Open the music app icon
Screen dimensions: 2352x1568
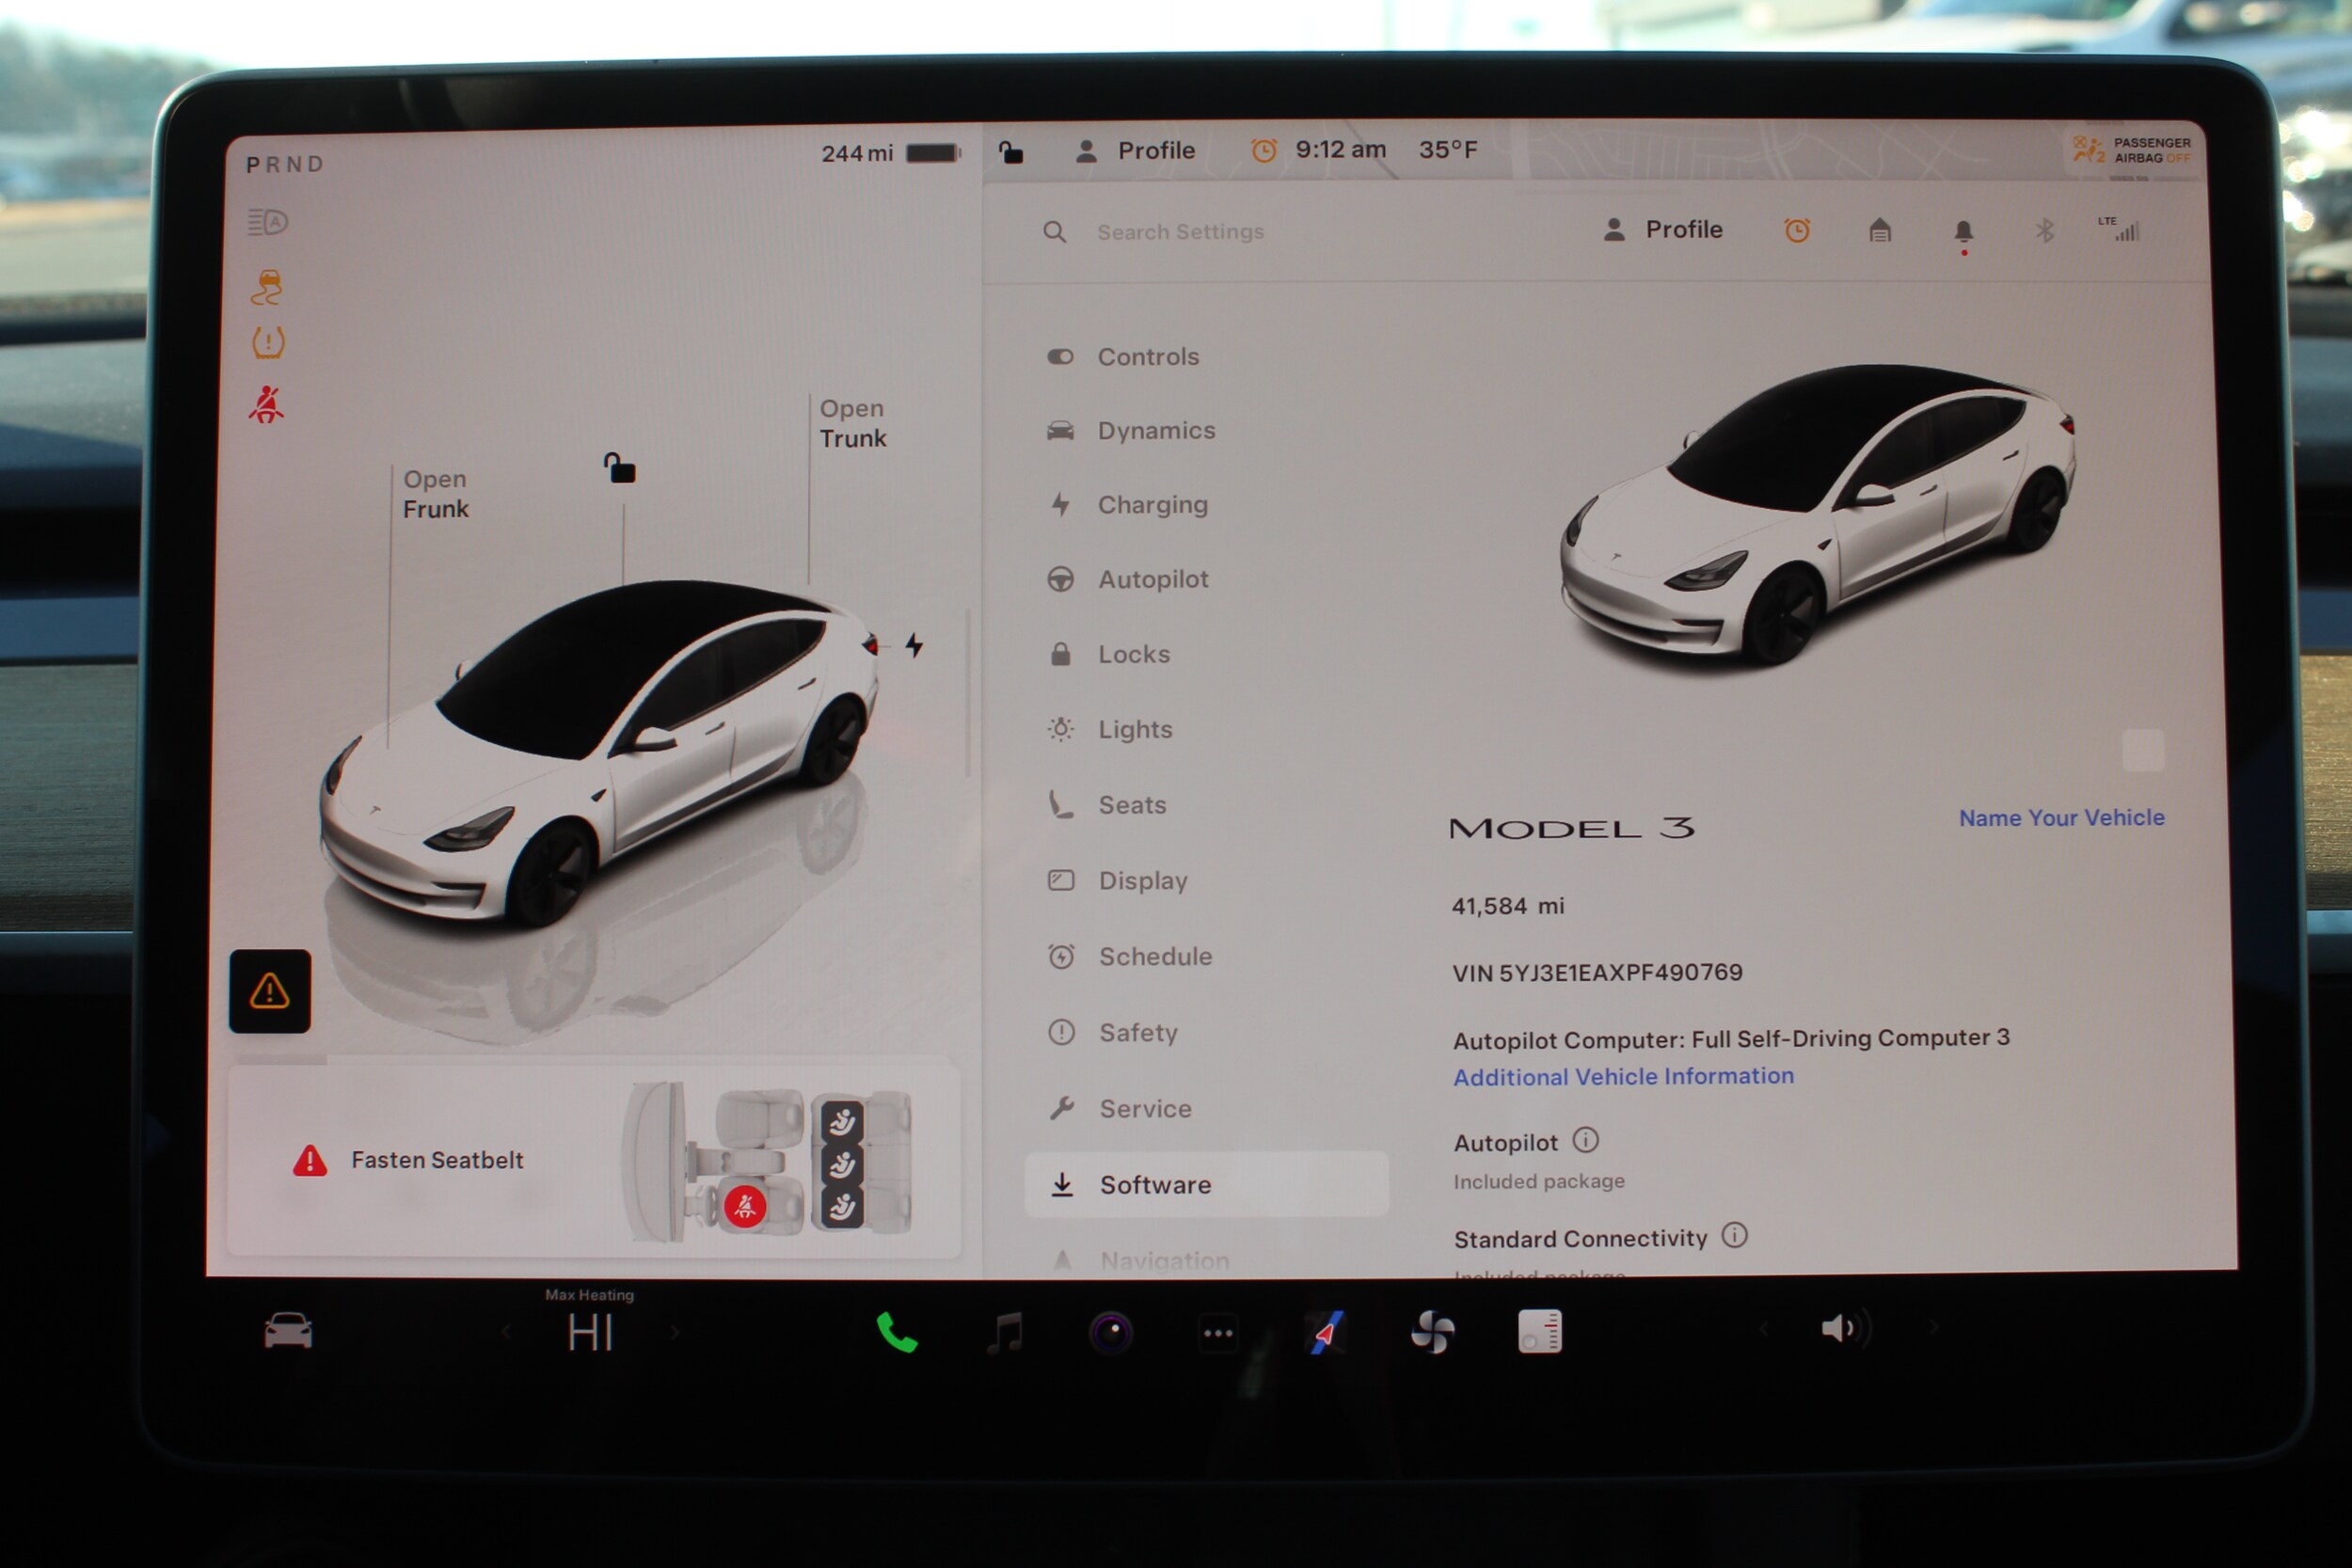[1005, 1333]
